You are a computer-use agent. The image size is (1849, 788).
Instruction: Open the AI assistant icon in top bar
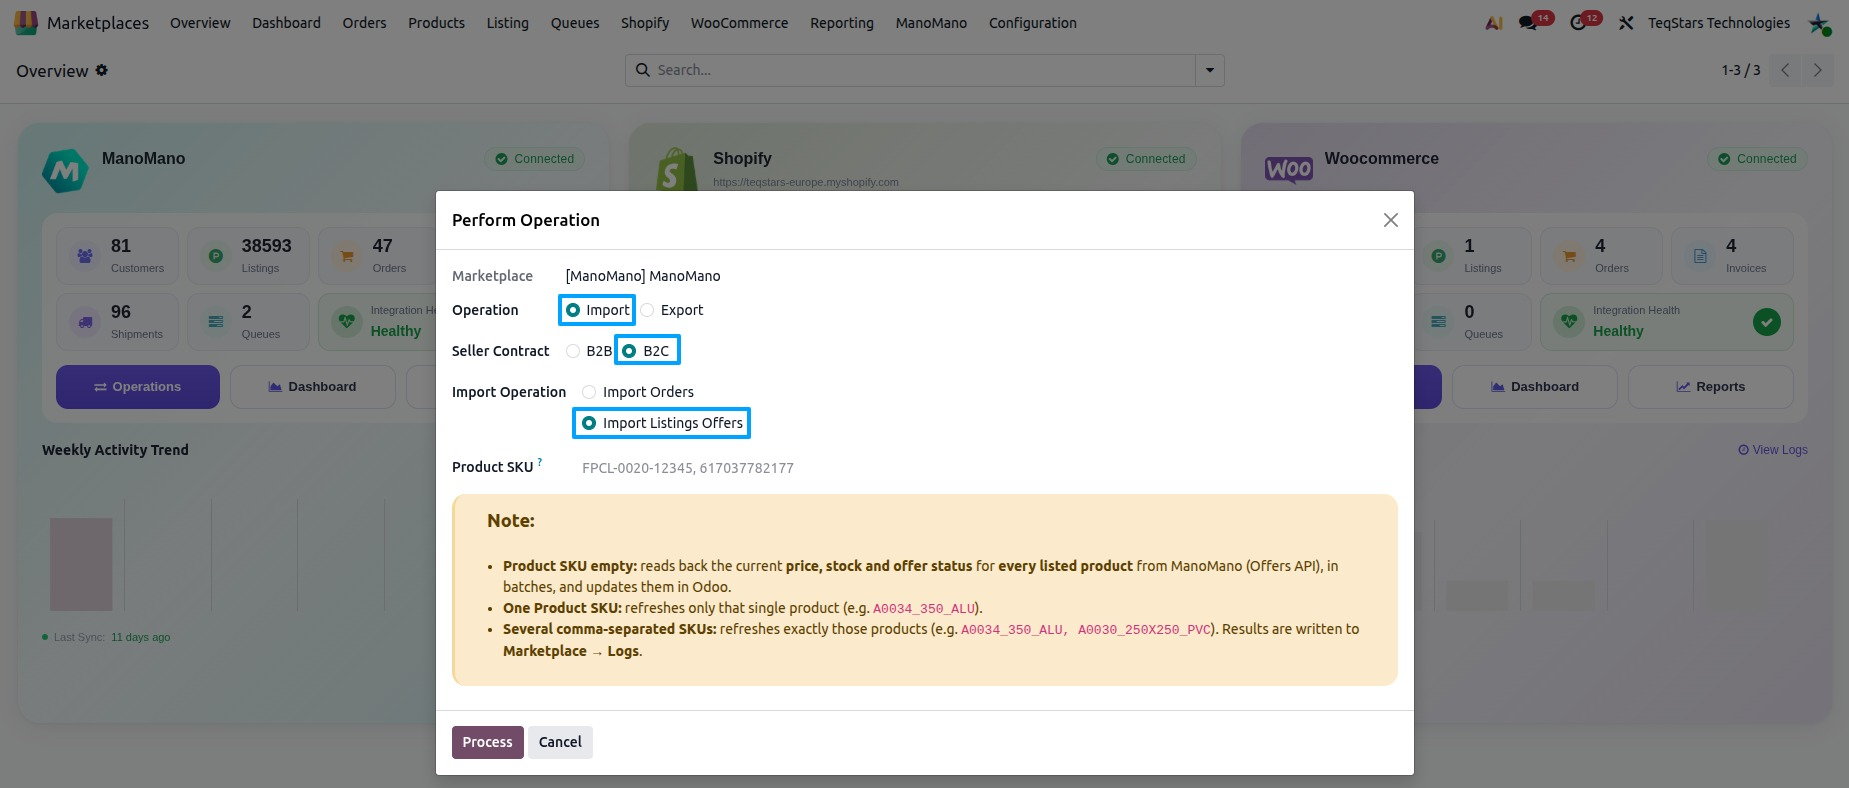(1494, 23)
